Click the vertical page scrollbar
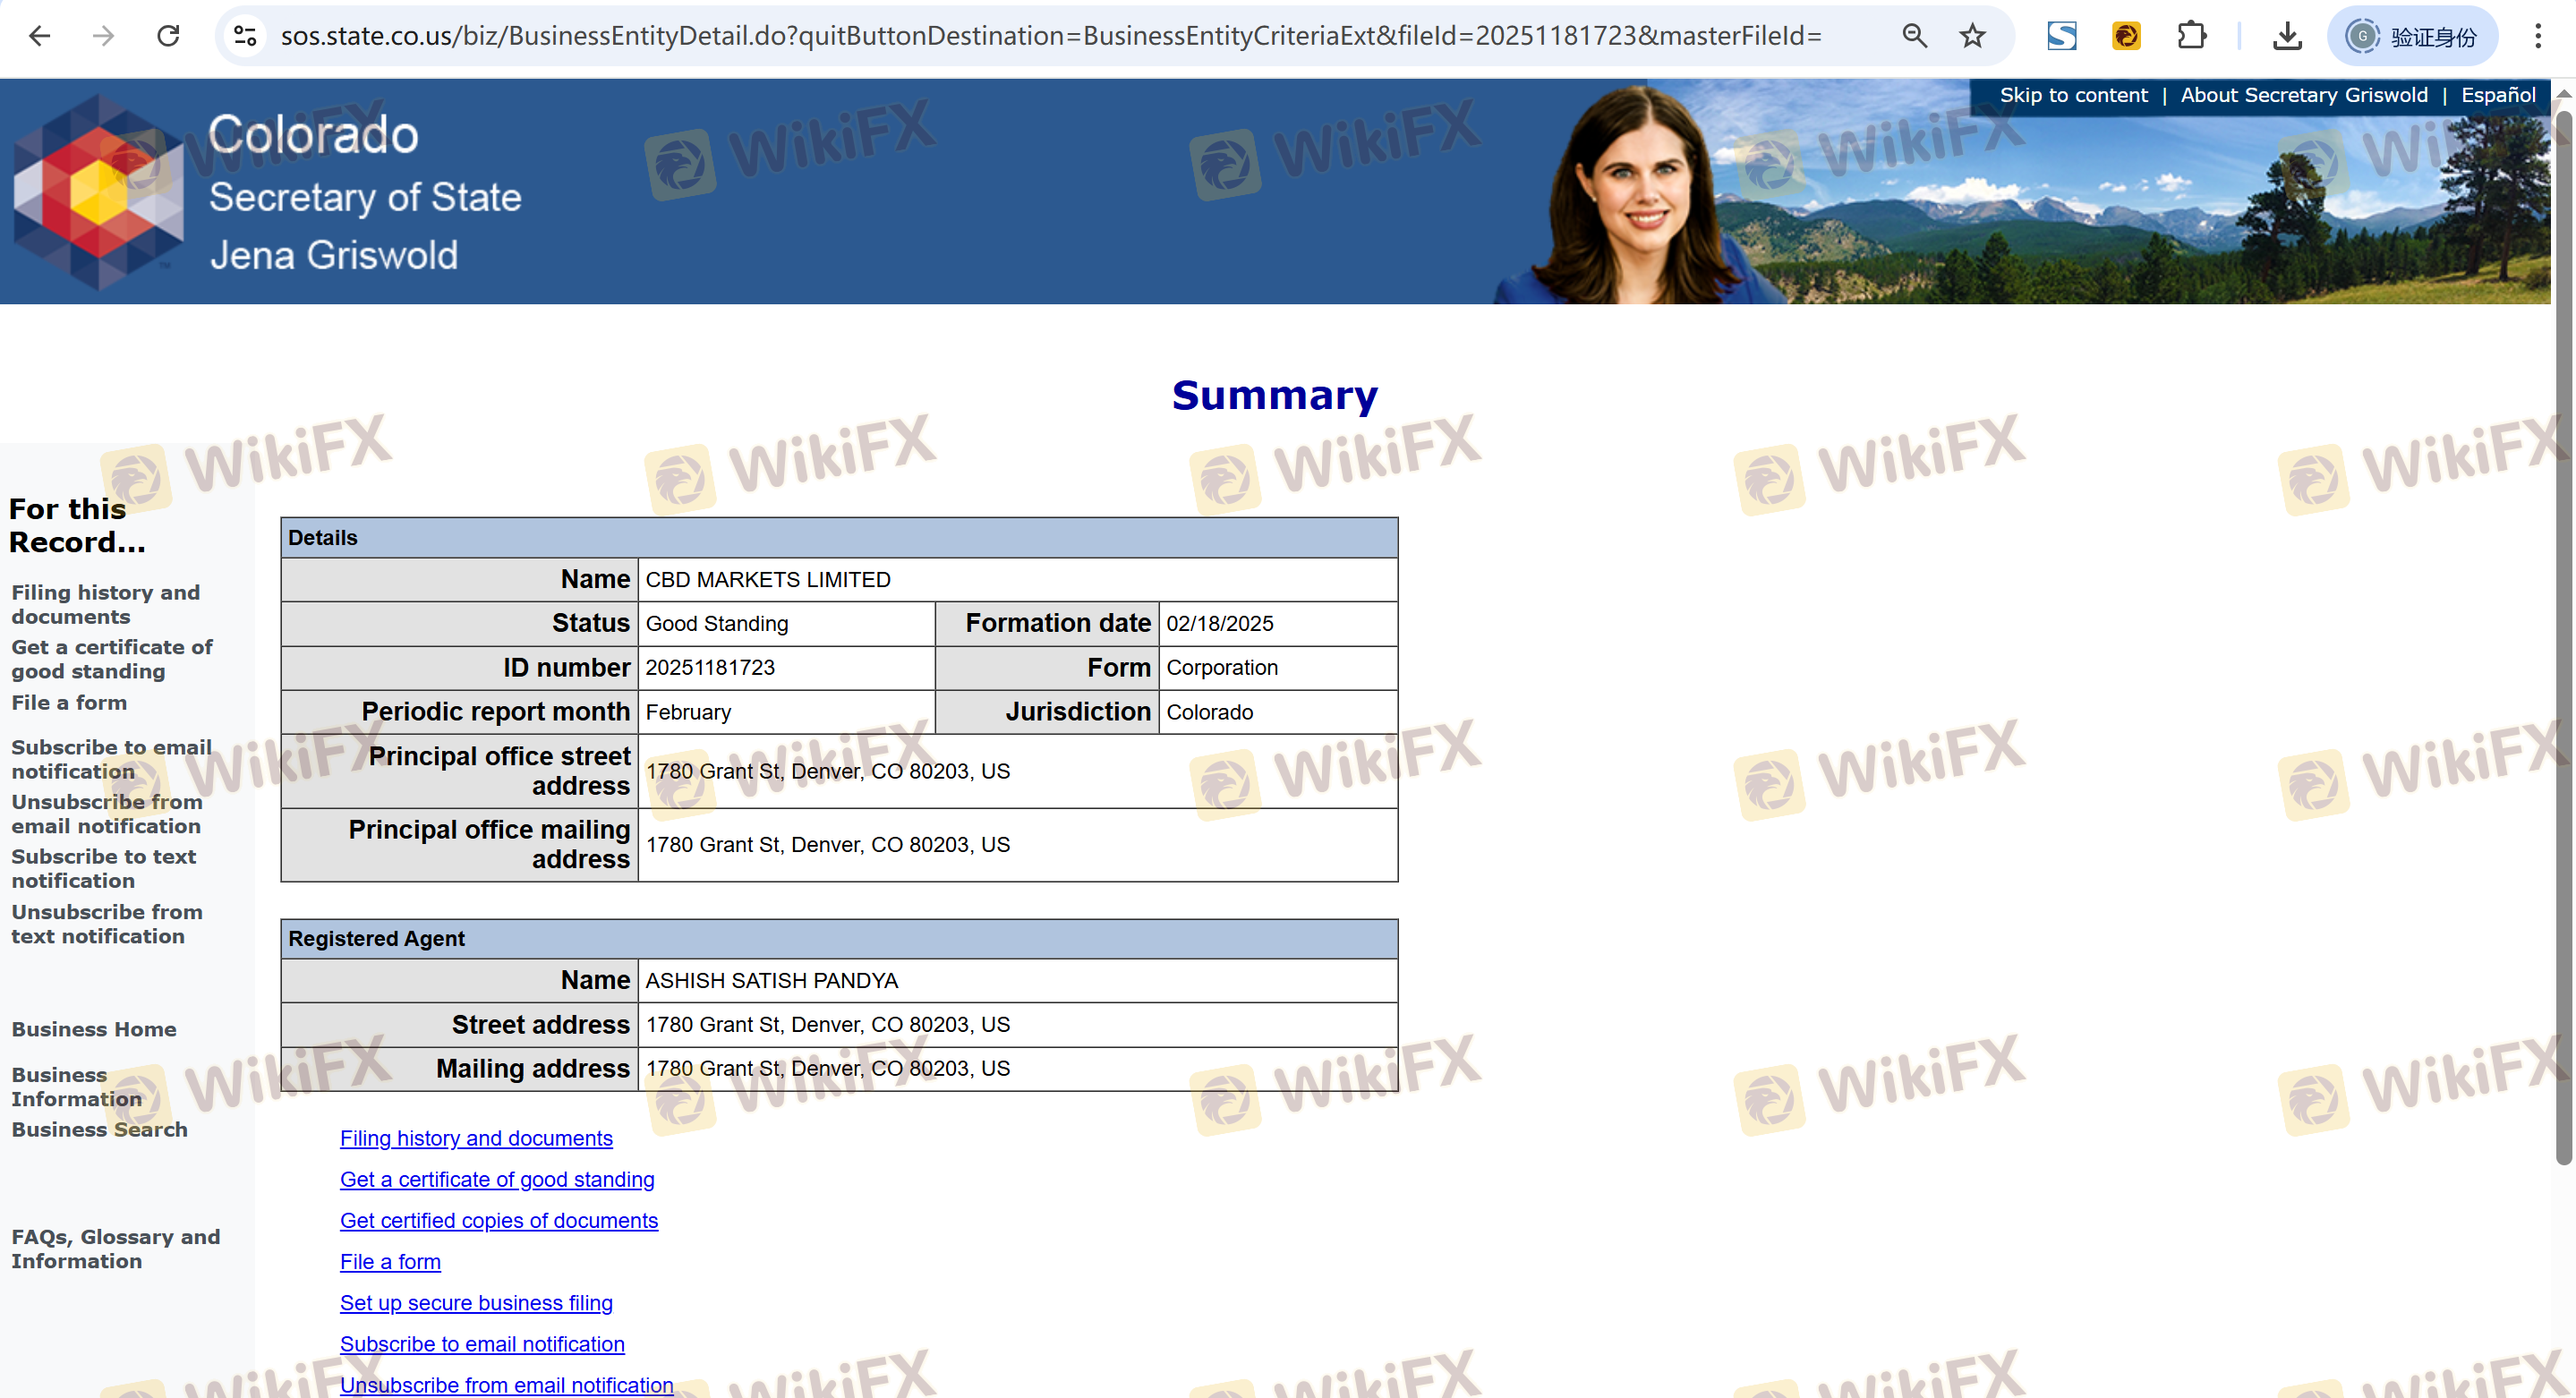This screenshot has height=1398, width=2576. (2563, 640)
